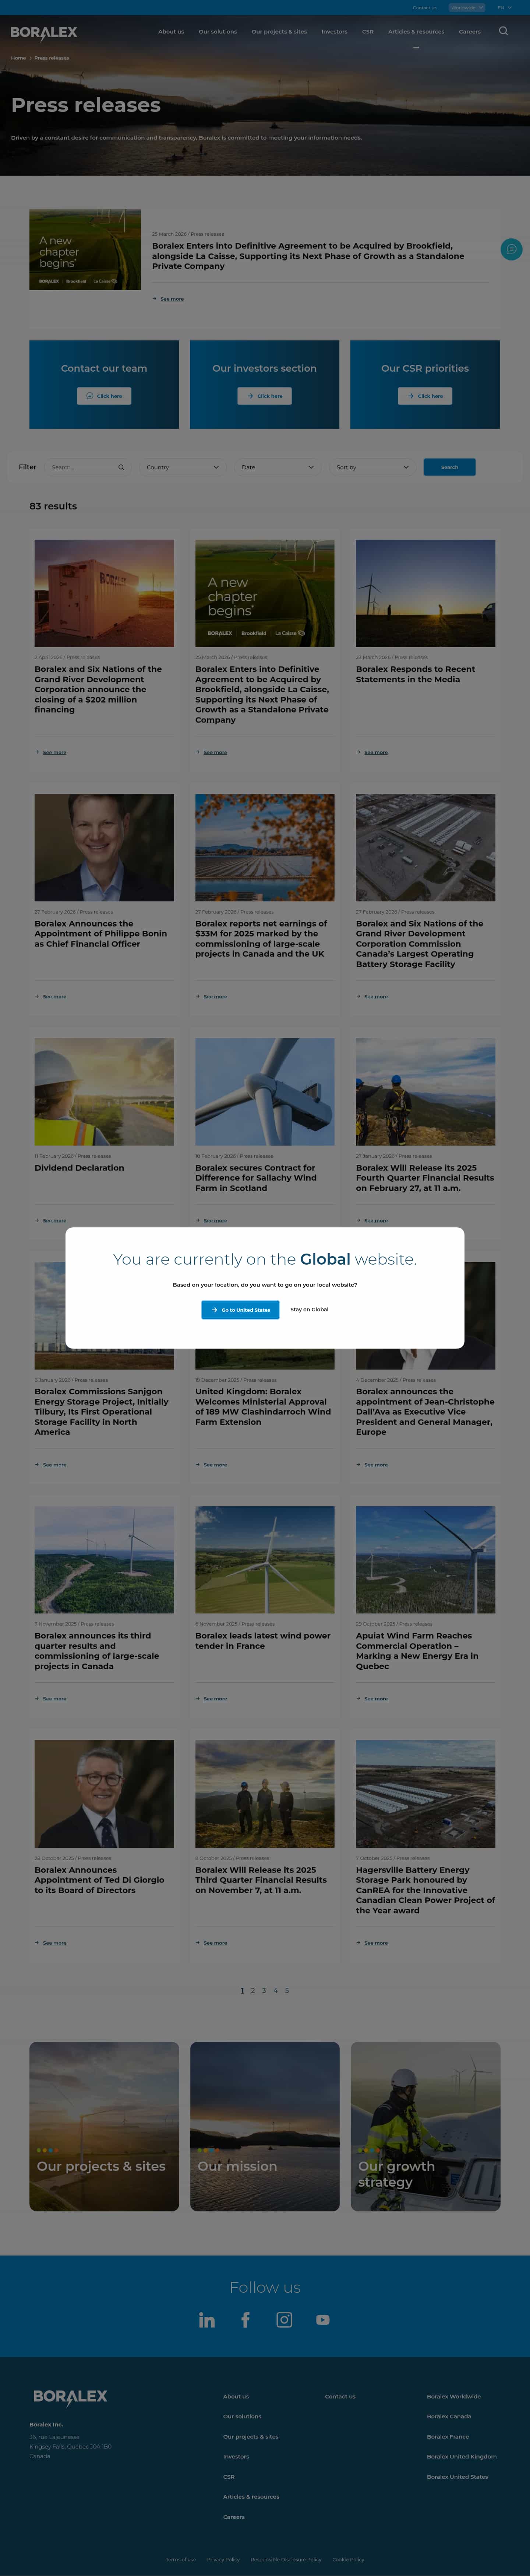The height and width of the screenshot is (2576, 530).
Task: Open headline Boralex leads latest wind power tender
Action: (263, 1641)
